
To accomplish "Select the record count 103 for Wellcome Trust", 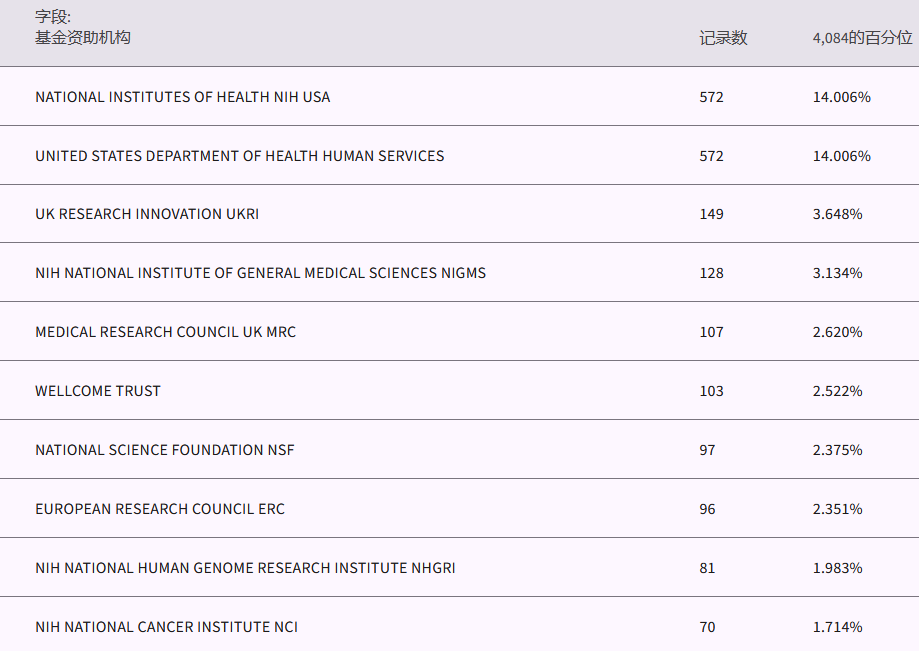I will (x=712, y=391).
